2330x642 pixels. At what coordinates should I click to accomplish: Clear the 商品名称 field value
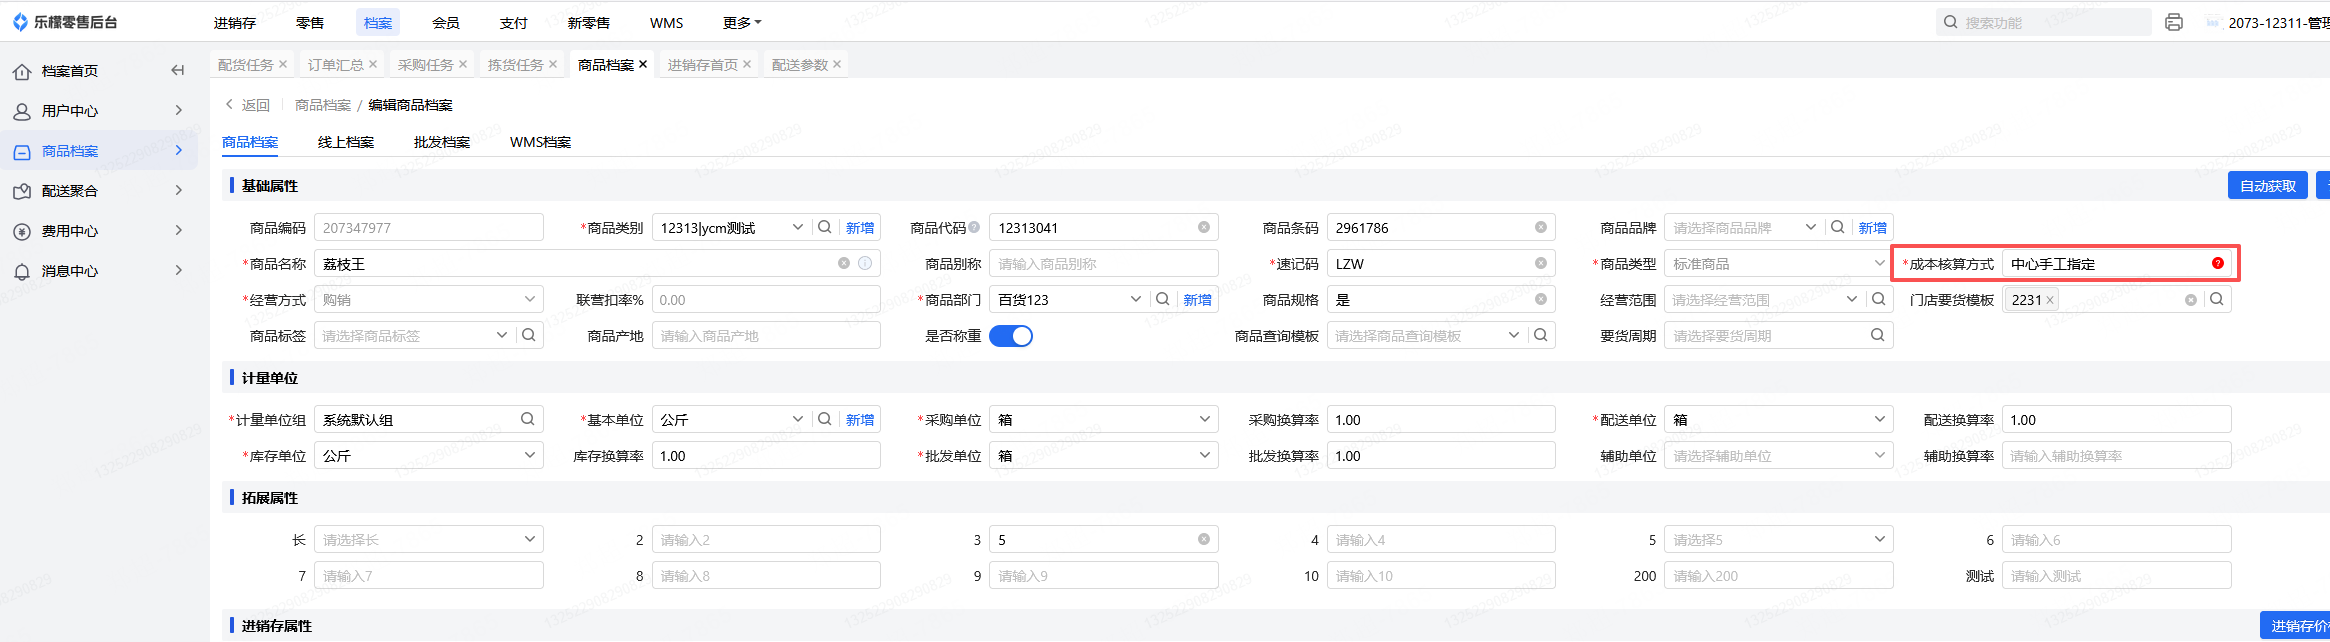pos(844,263)
